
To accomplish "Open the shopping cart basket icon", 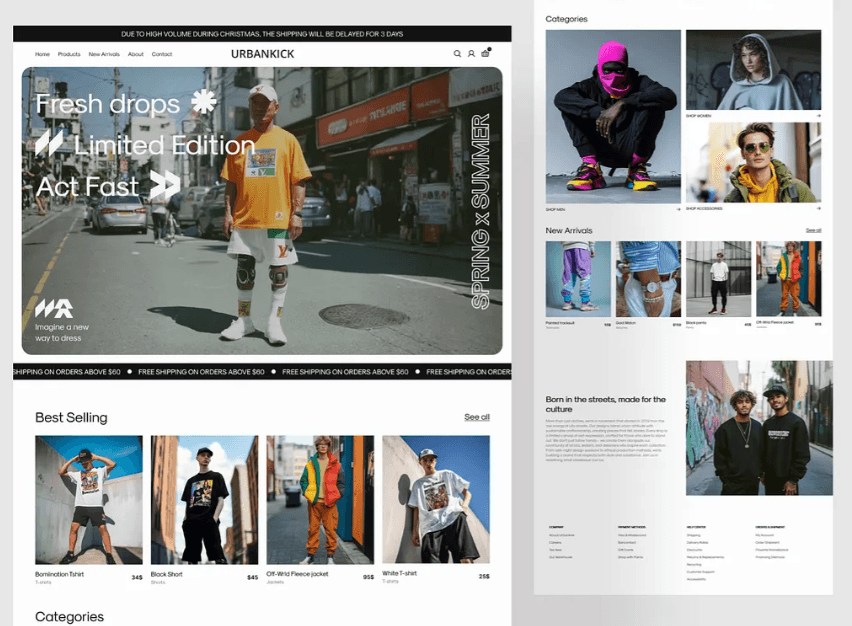I will coord(486,53).
